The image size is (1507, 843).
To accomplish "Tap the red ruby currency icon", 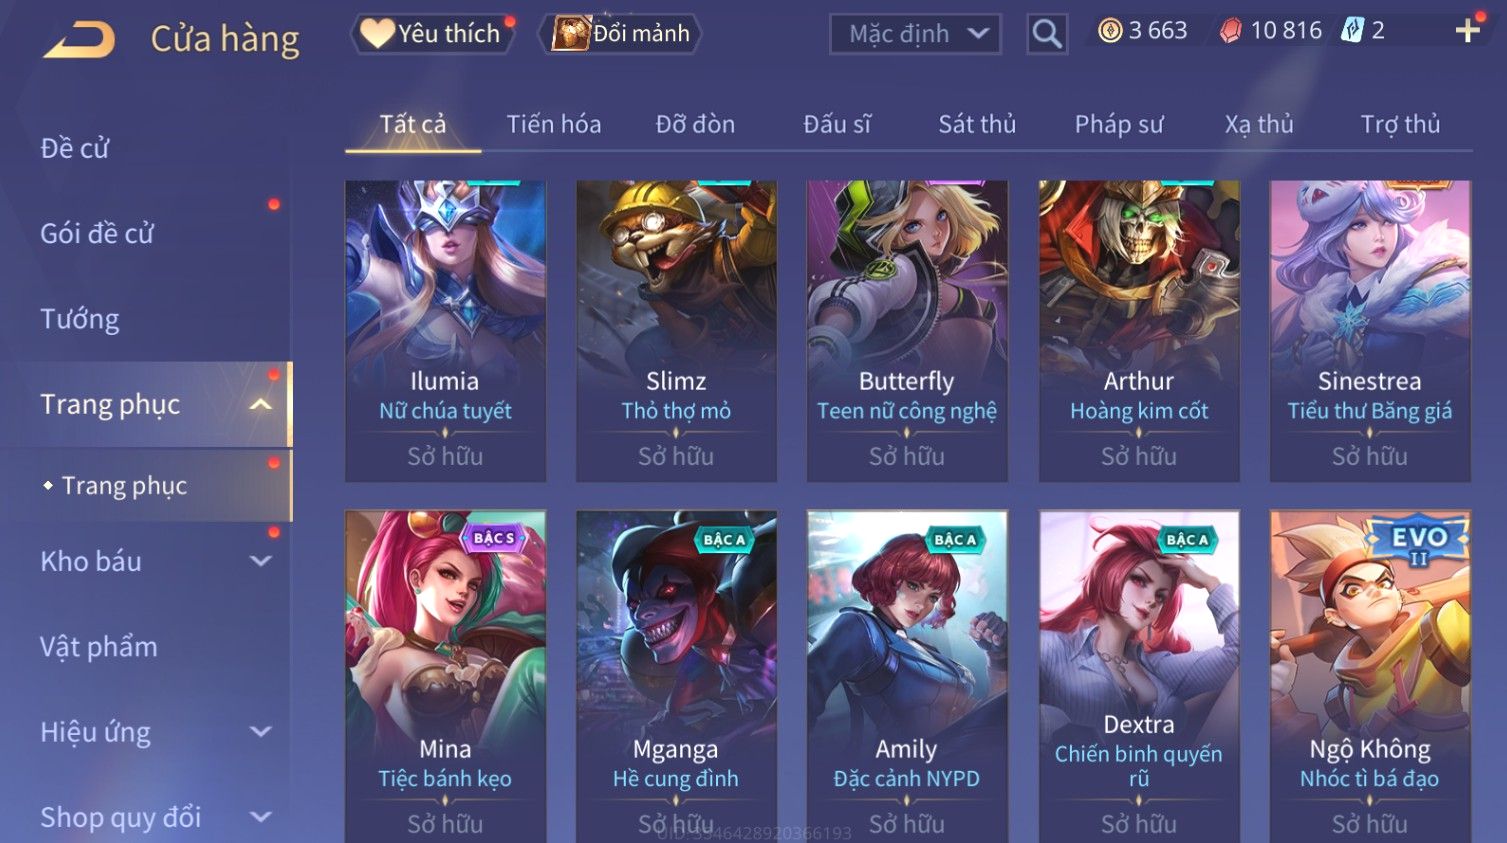I will click(x=1231, y=31).
